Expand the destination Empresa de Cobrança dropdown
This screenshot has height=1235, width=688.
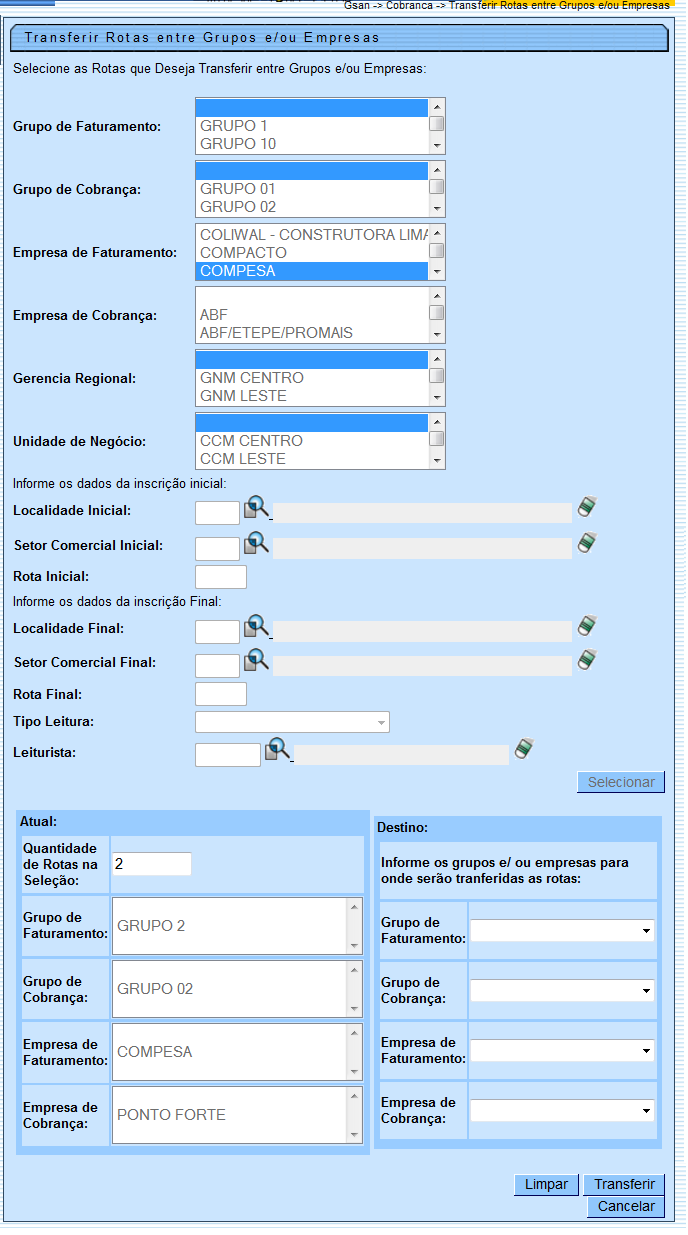tap(562, 1111)
